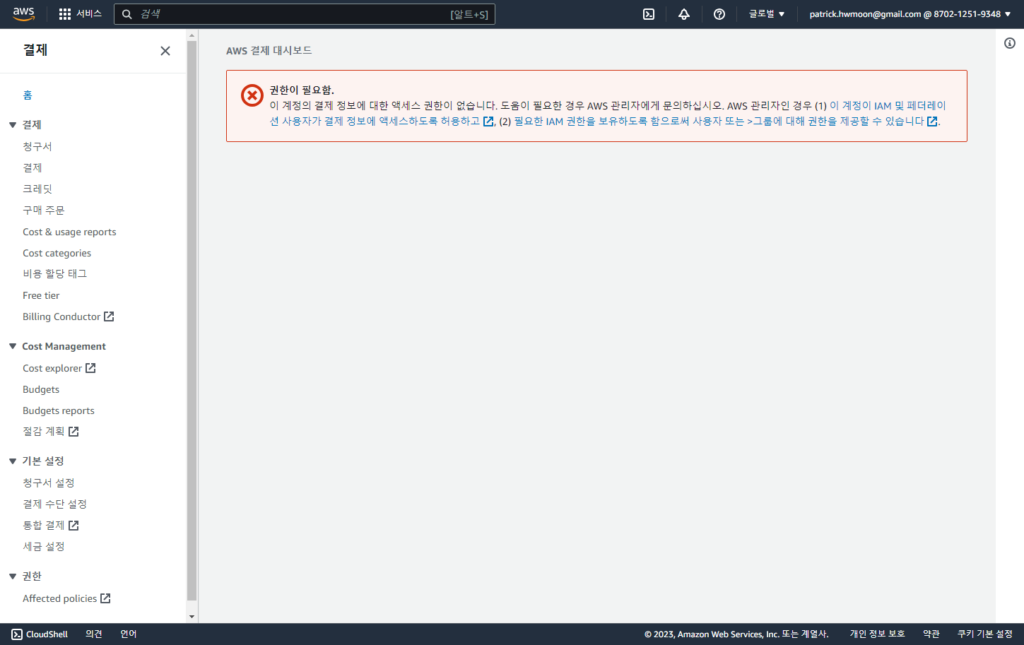Focus the 검색 search input field
1024x645 pixels.
(x=304, y=14)
